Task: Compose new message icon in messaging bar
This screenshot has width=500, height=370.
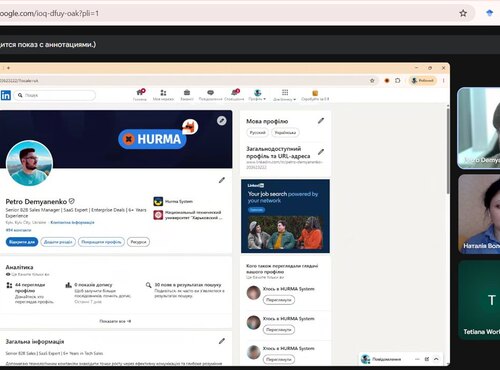Action: coord(427,359)
